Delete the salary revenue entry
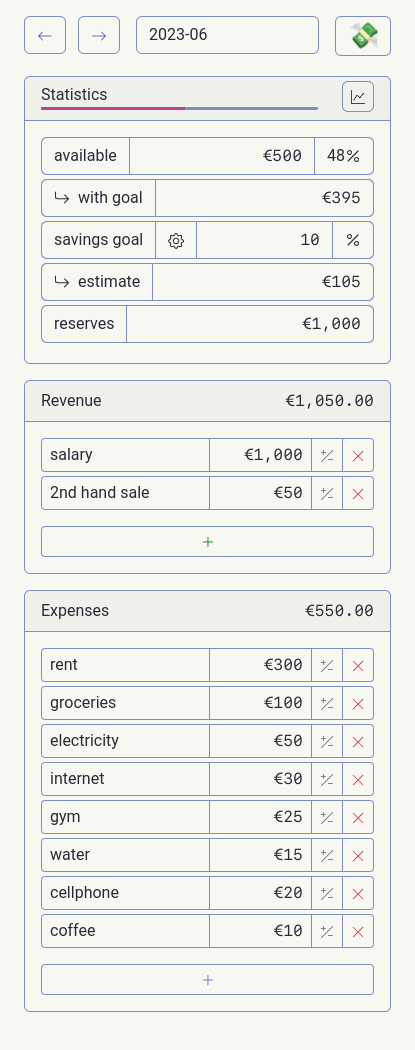The image size is (415, 1050). pyautogui.click(x=358, y=456)
